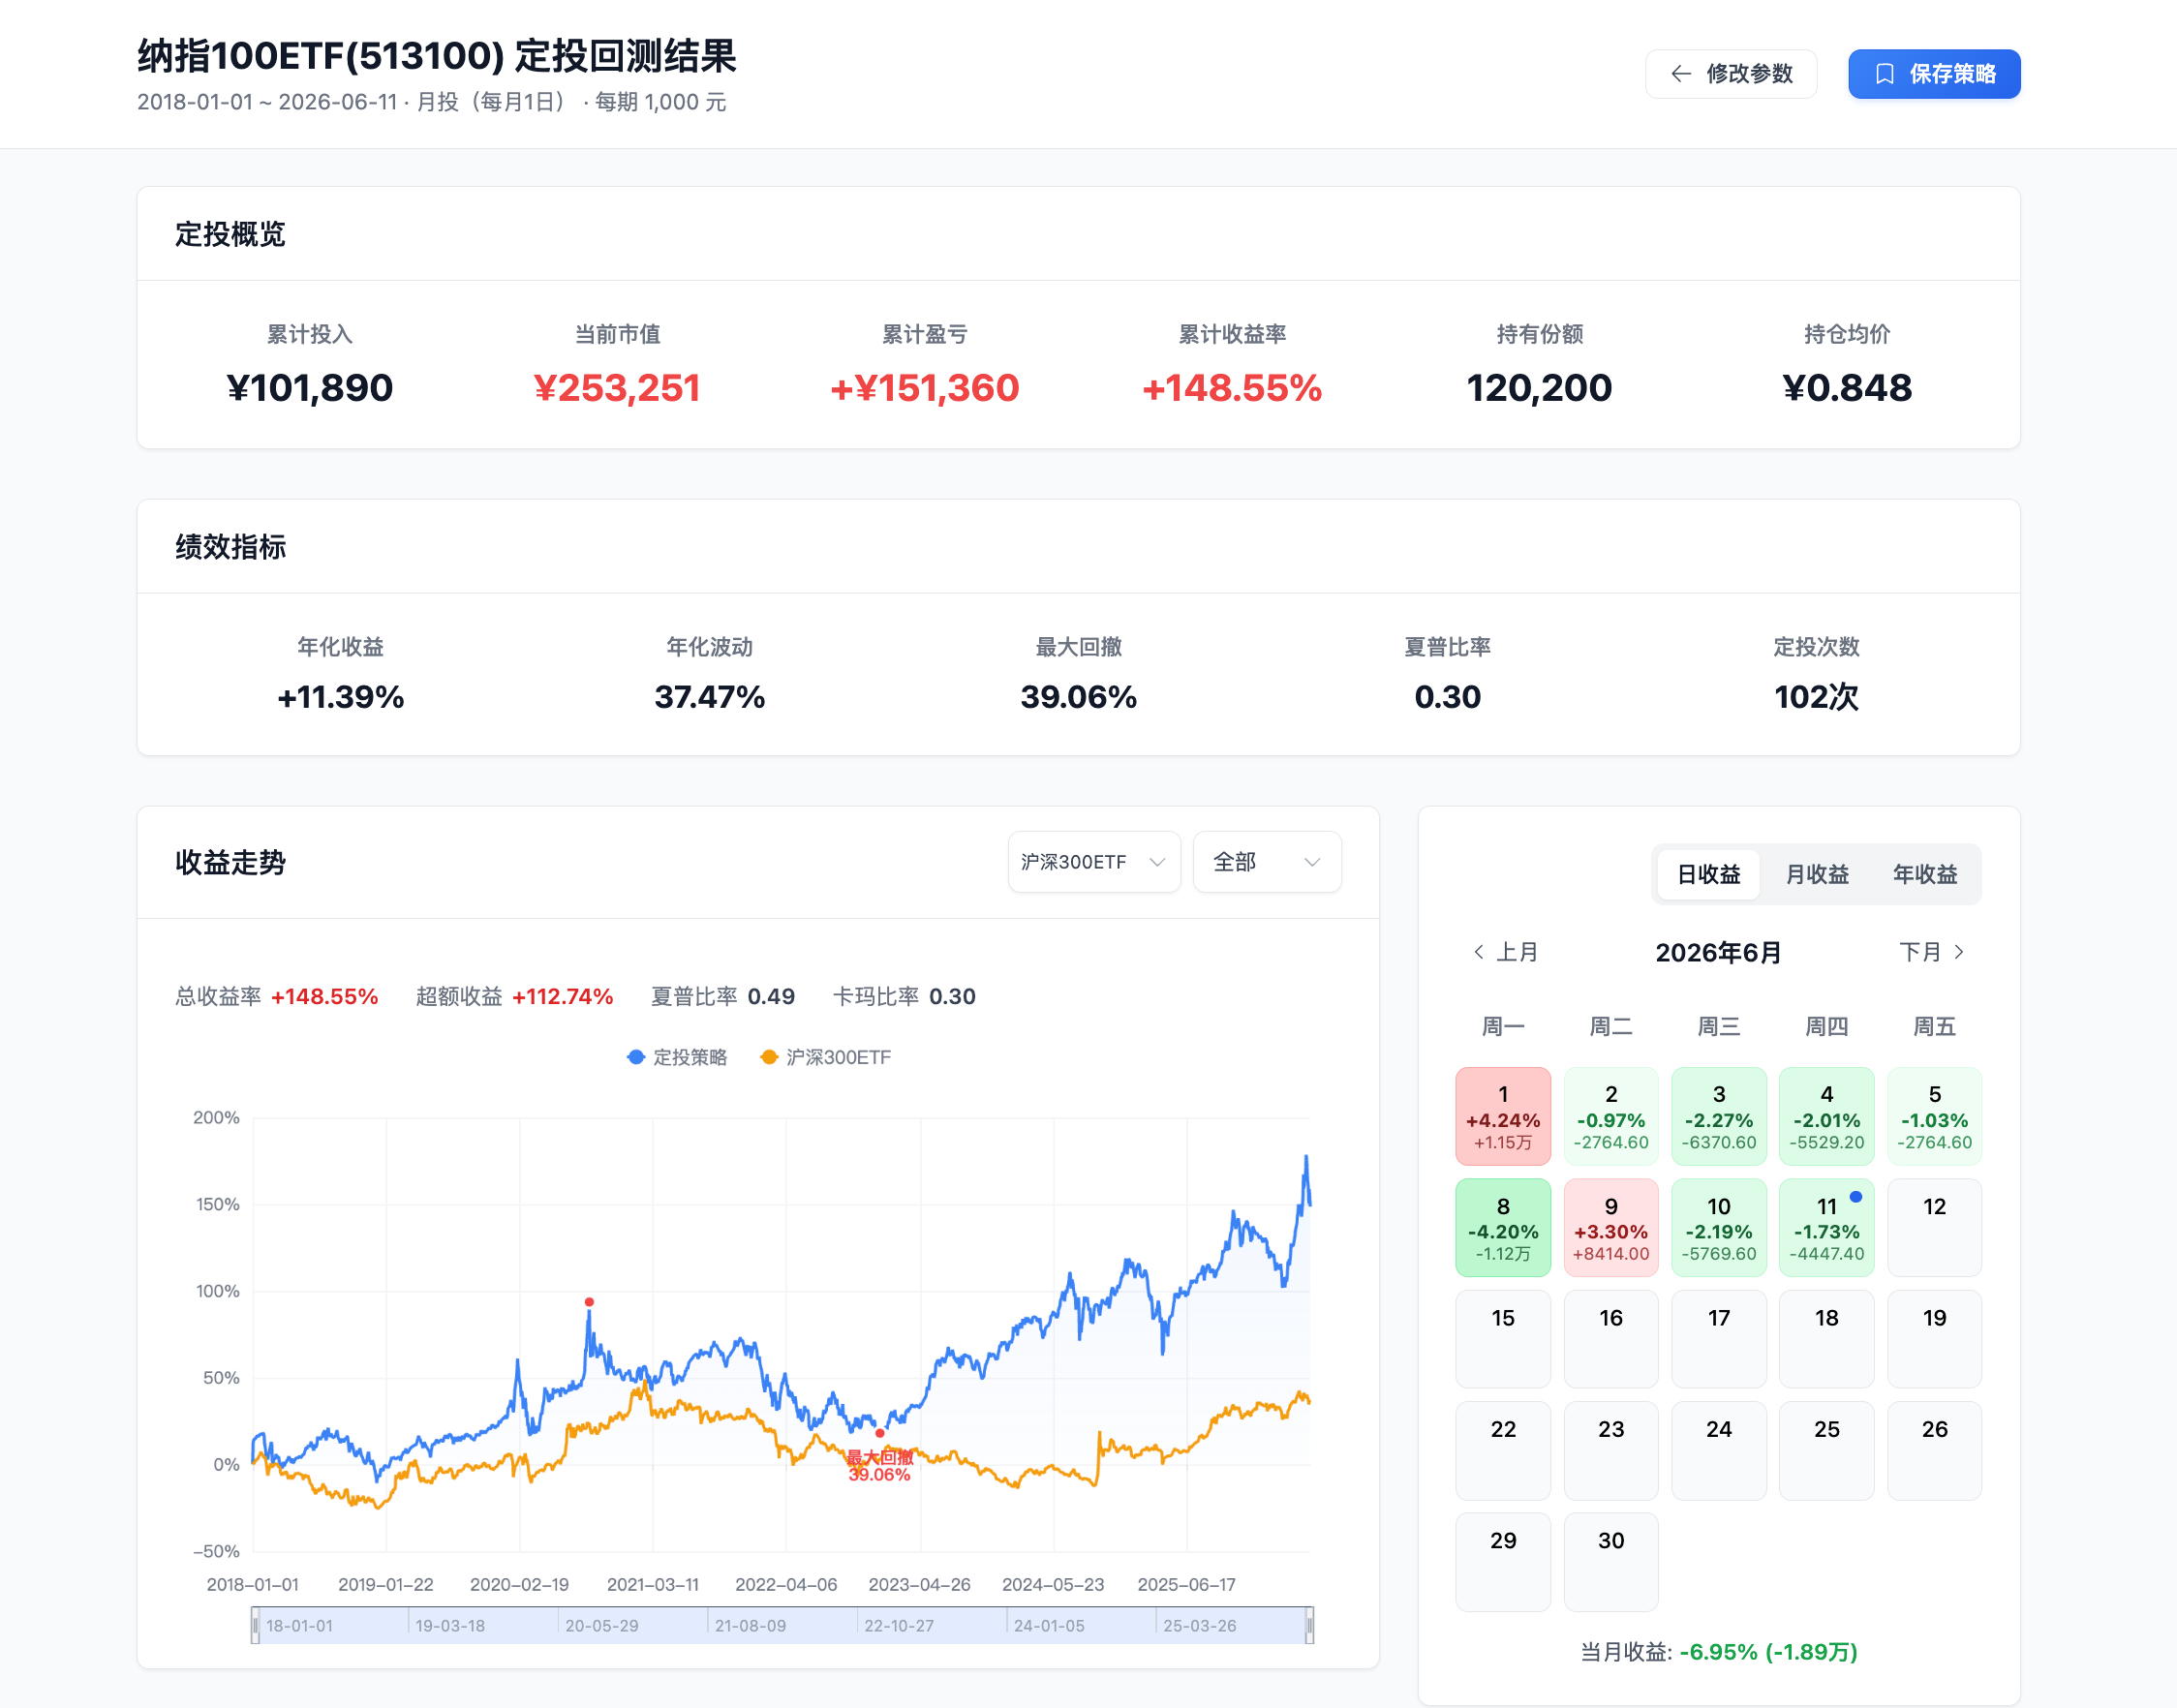Click the 修改参数 back-arrow button
Image resolution: width=2177 pixels, height=1708 pixels.
(x=1730, y=74)
